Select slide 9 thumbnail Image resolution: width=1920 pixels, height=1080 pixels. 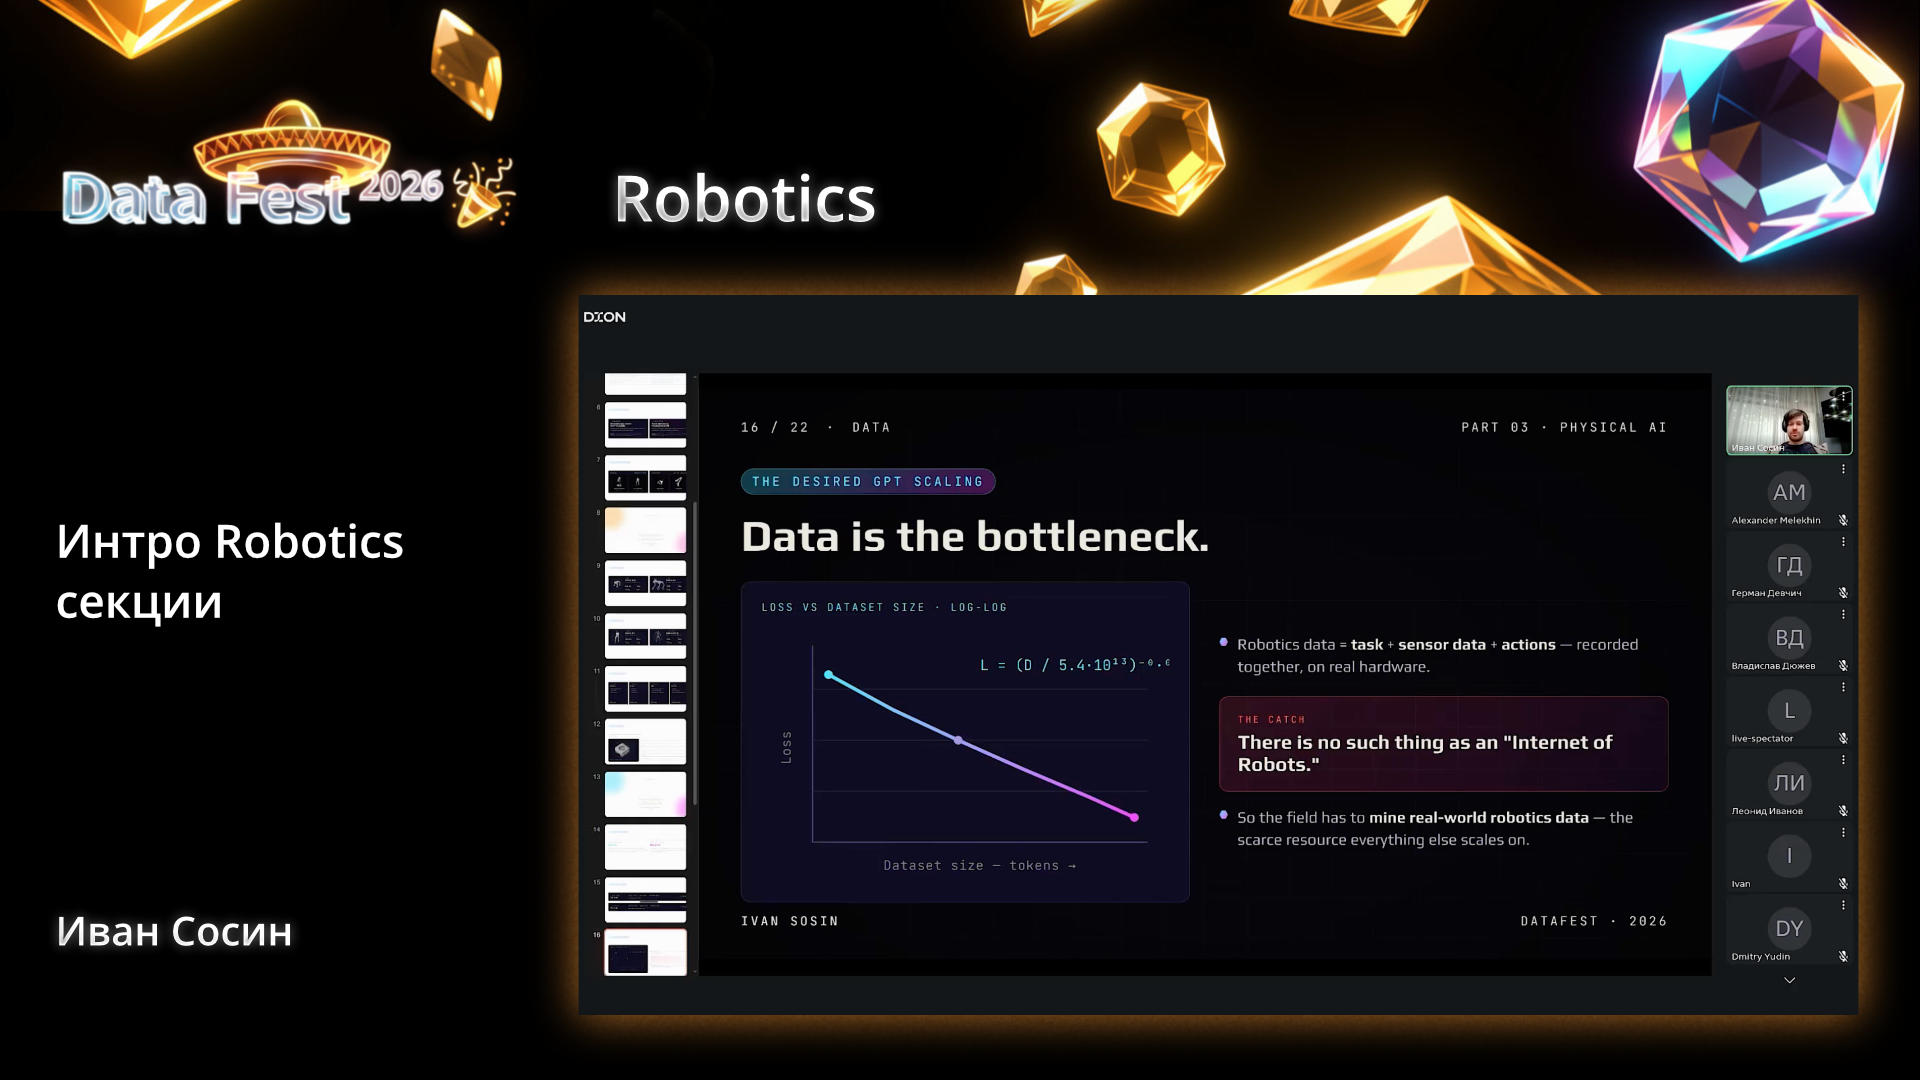[645, 583]
